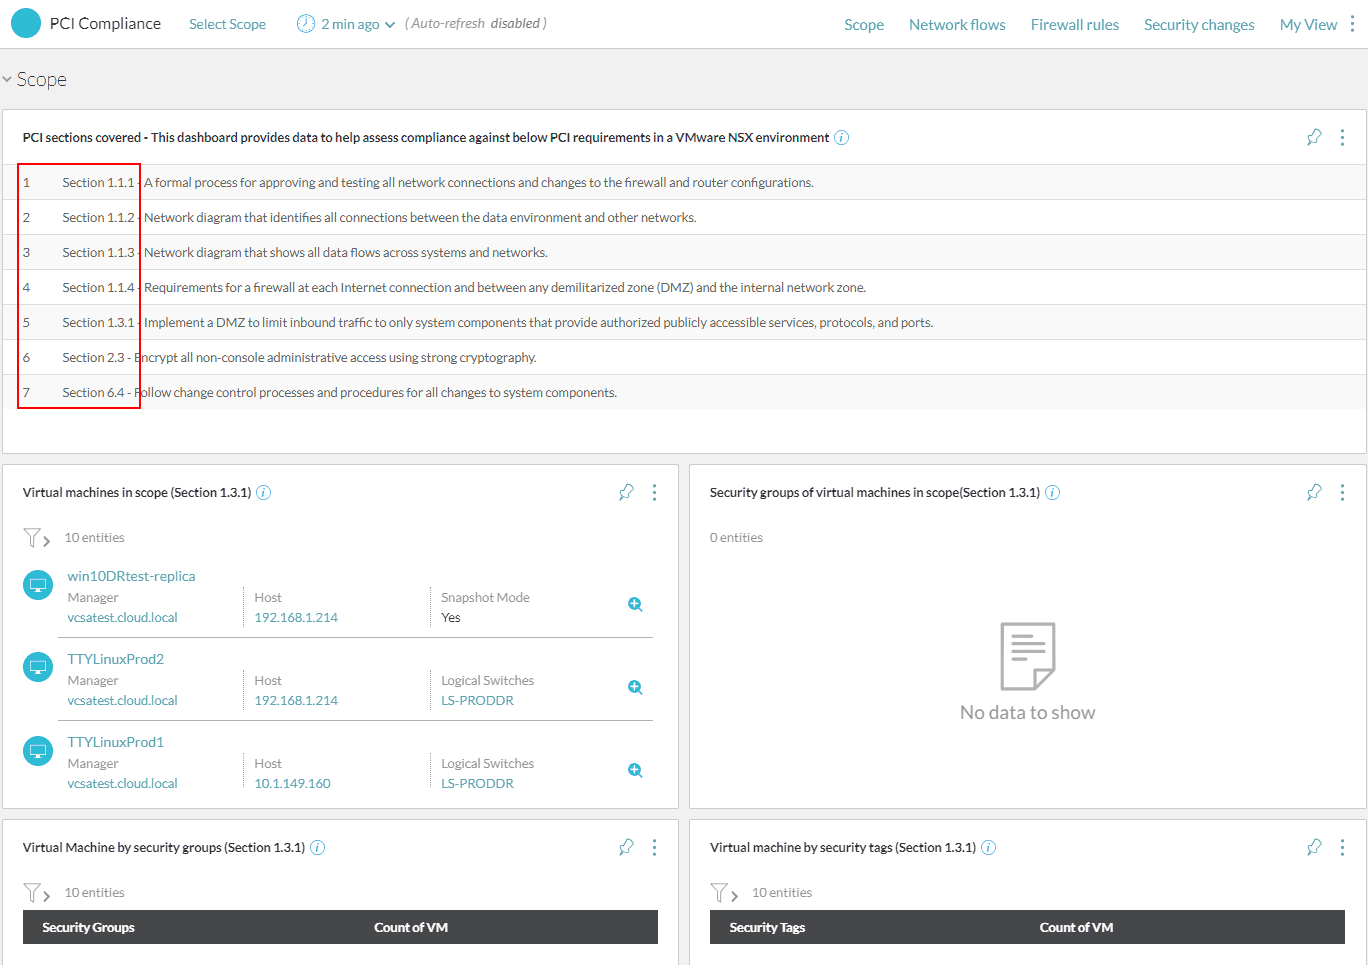1368x965 pixels.
Task: Open host 192.168.1.214 for TTYLinuxProd2
Action: pyautogui.click(x=296, y=701)
